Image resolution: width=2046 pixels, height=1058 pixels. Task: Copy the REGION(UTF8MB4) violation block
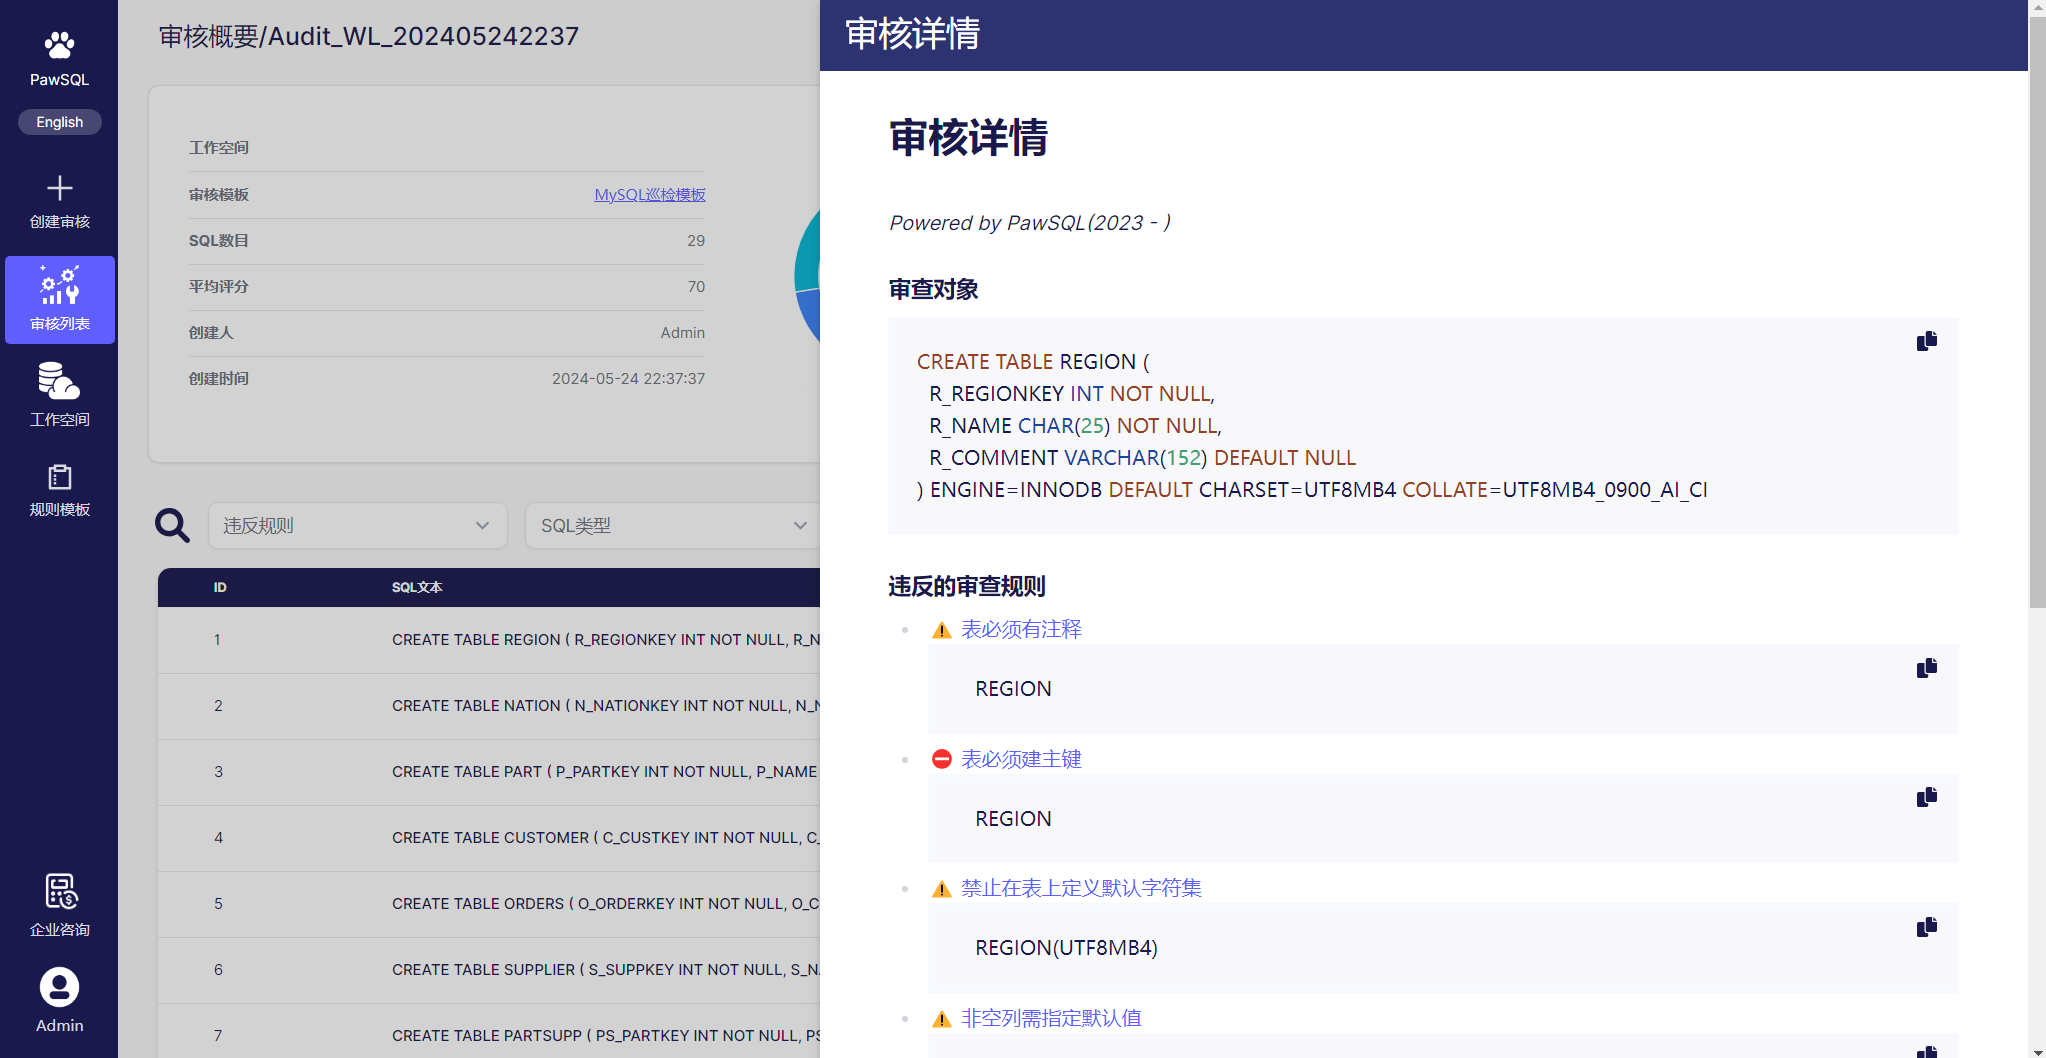tap(1926, 927)
